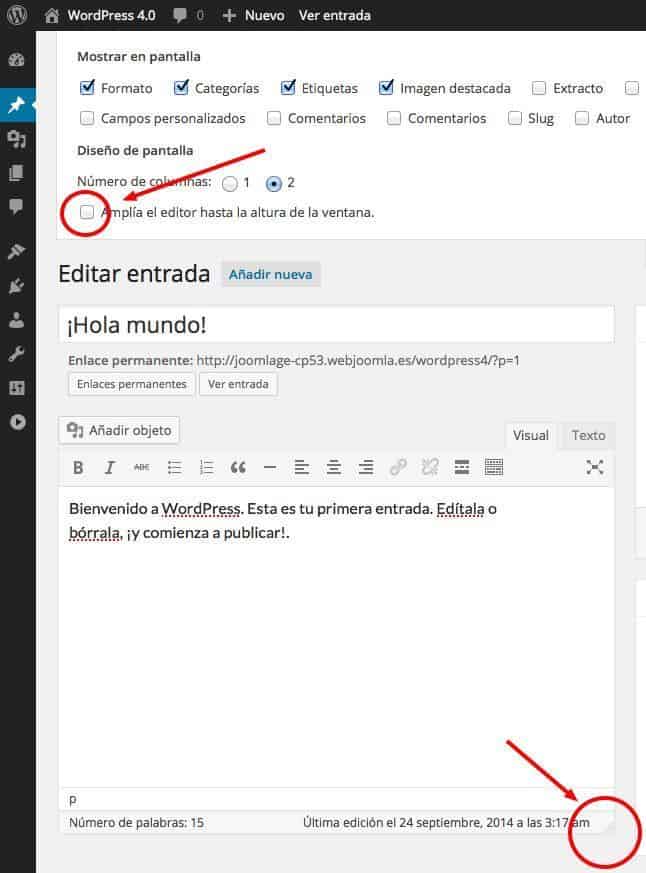646x873 pixels.
Task: Click the Añadir objeto media button
Action: (x=119, y=430)
